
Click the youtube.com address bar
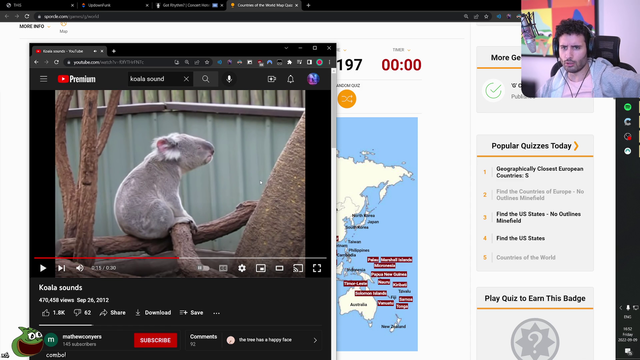coord(118,62)
